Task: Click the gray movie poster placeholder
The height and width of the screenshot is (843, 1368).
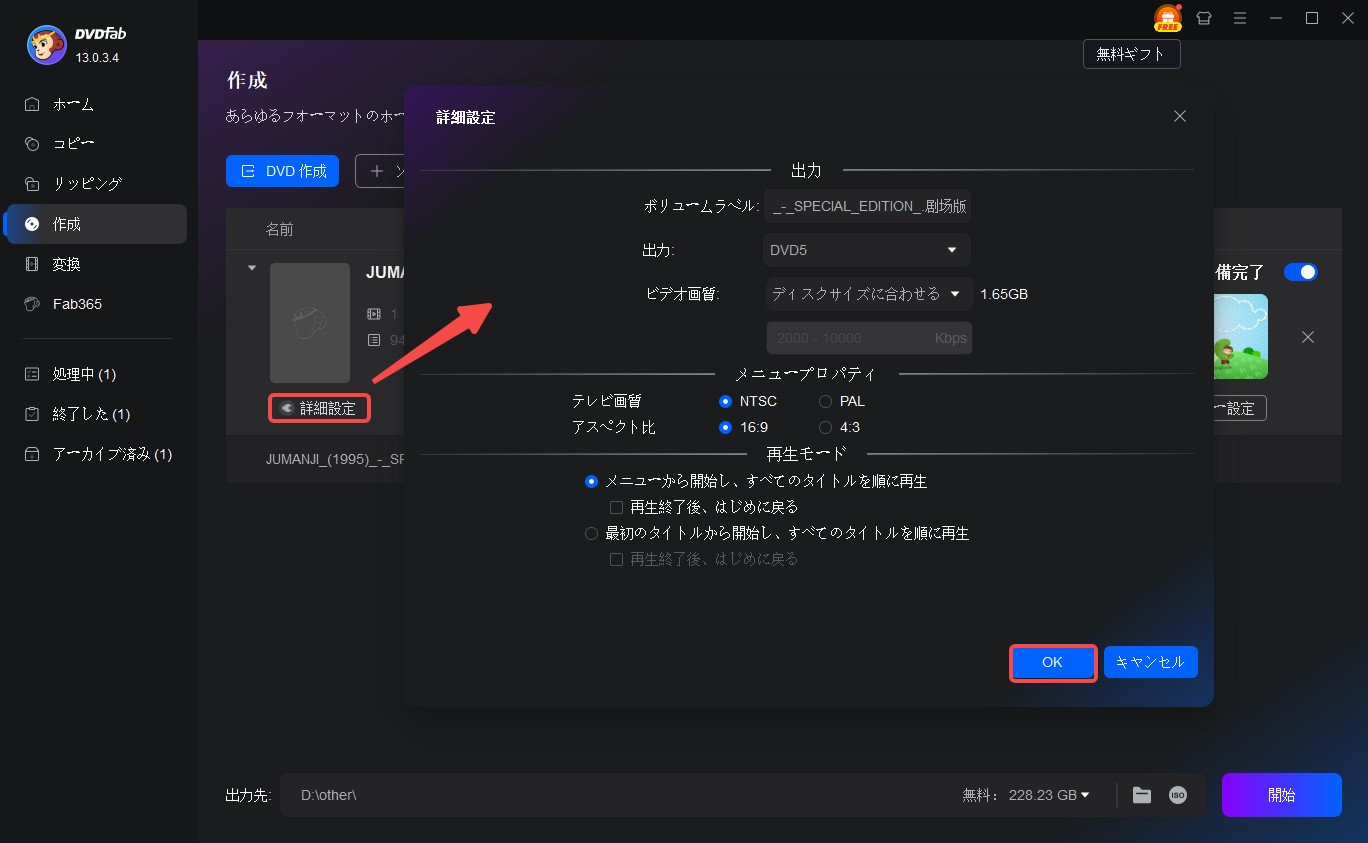Action: 310,323
